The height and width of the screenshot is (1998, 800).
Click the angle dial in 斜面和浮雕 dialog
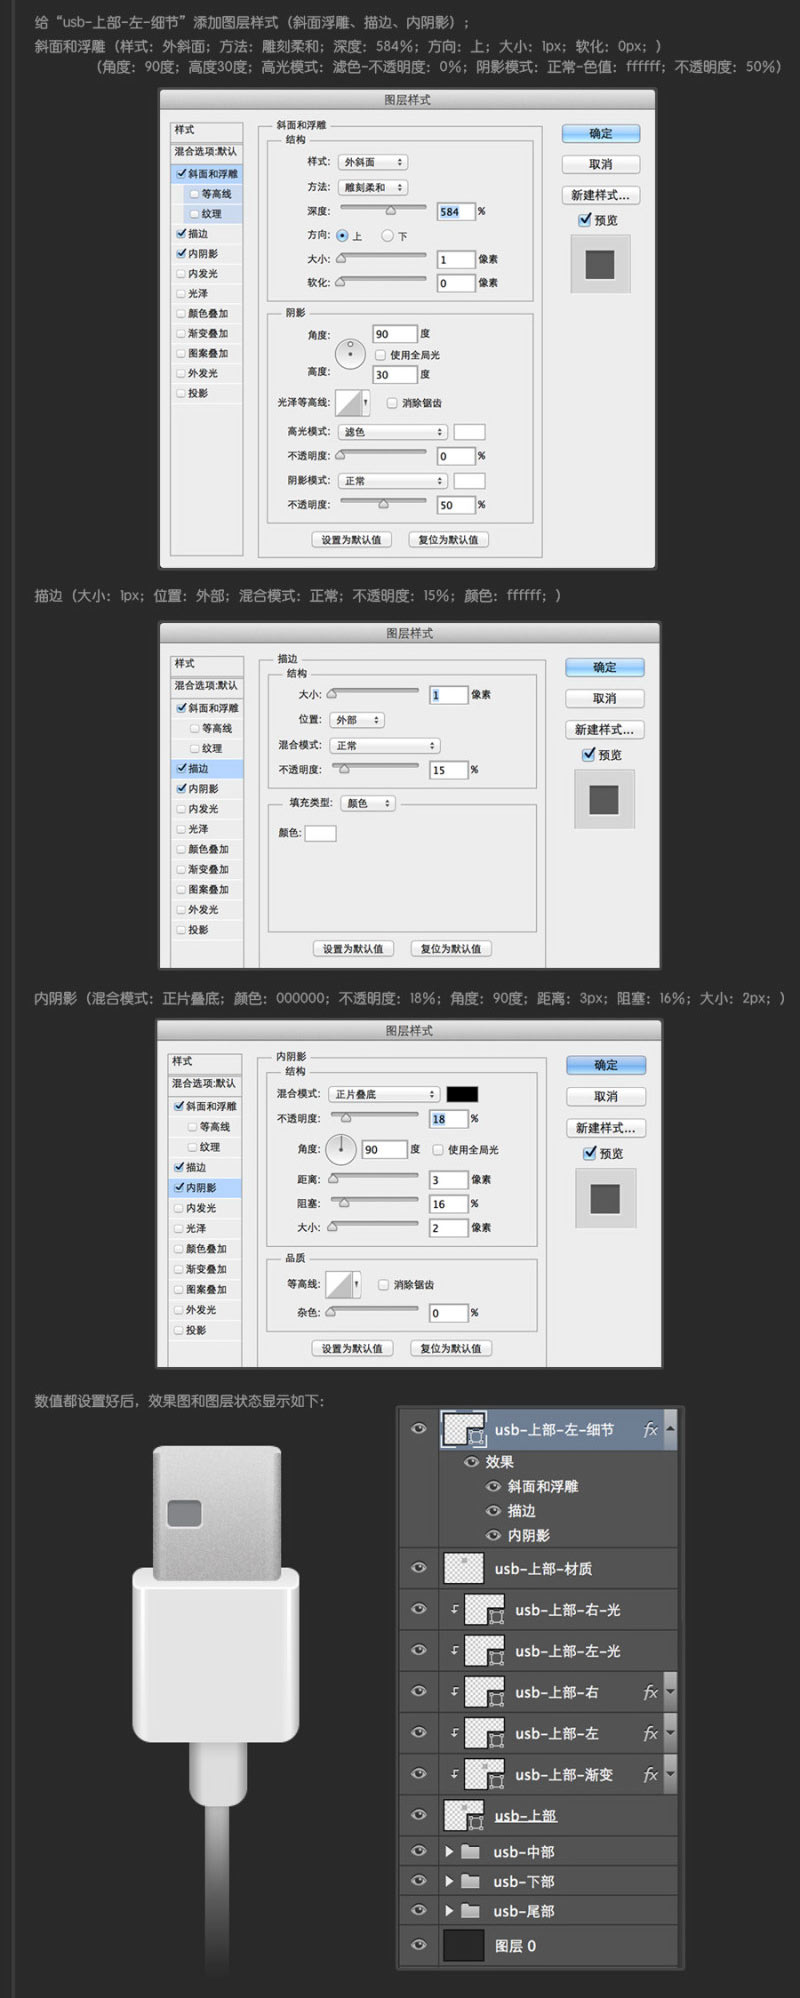coord(350,353)
